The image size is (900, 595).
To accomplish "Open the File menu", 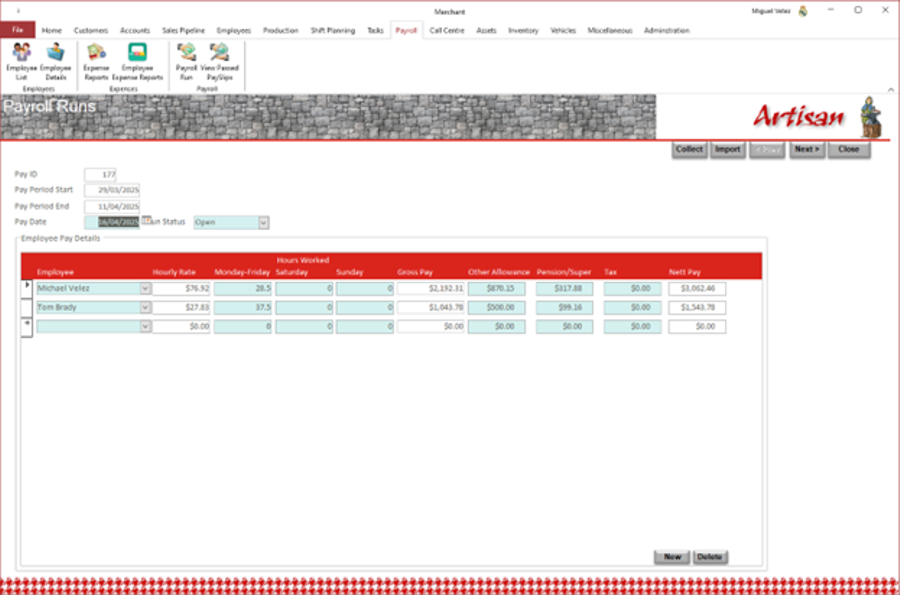I will (x=17, y=31).
